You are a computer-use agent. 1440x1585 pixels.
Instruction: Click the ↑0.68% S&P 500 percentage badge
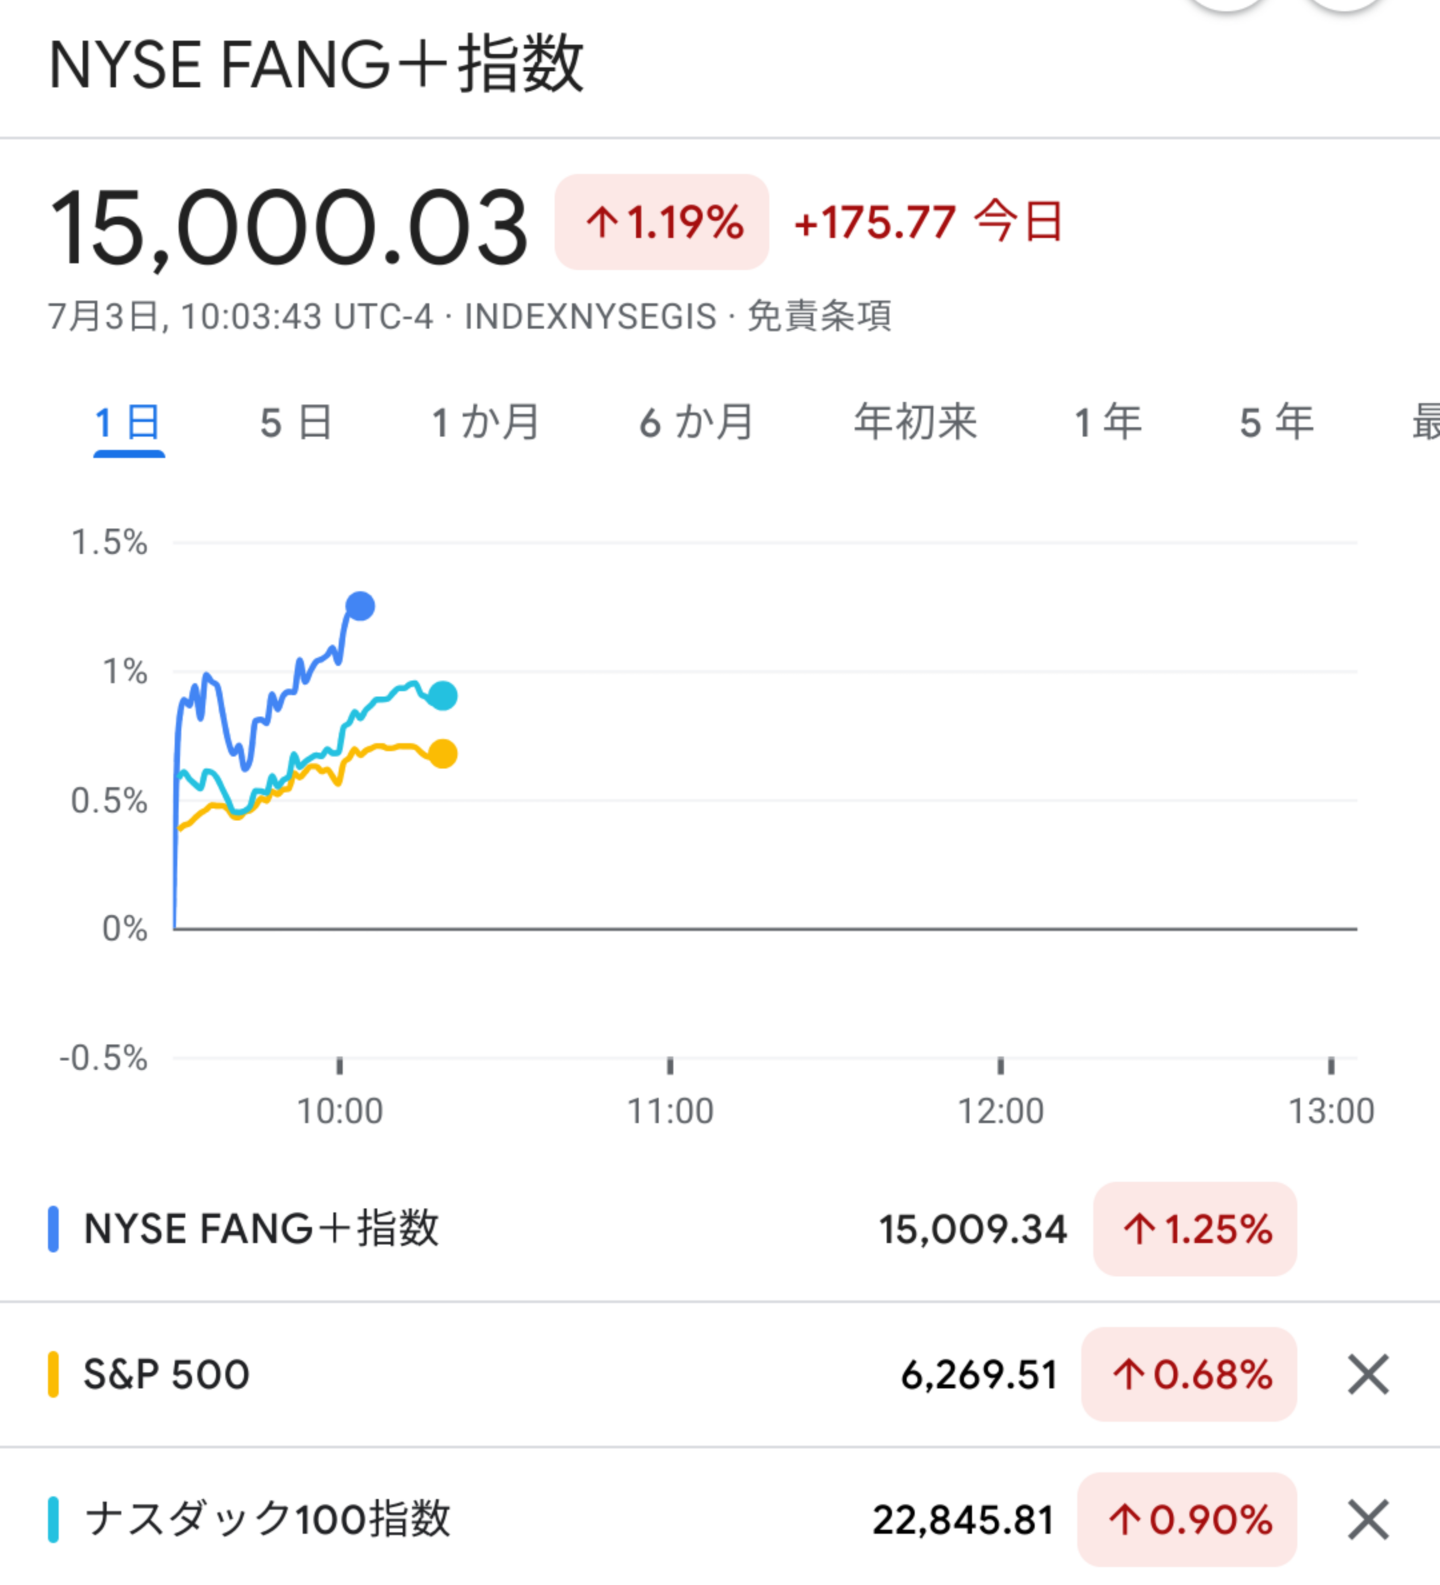[1189, 1374]
